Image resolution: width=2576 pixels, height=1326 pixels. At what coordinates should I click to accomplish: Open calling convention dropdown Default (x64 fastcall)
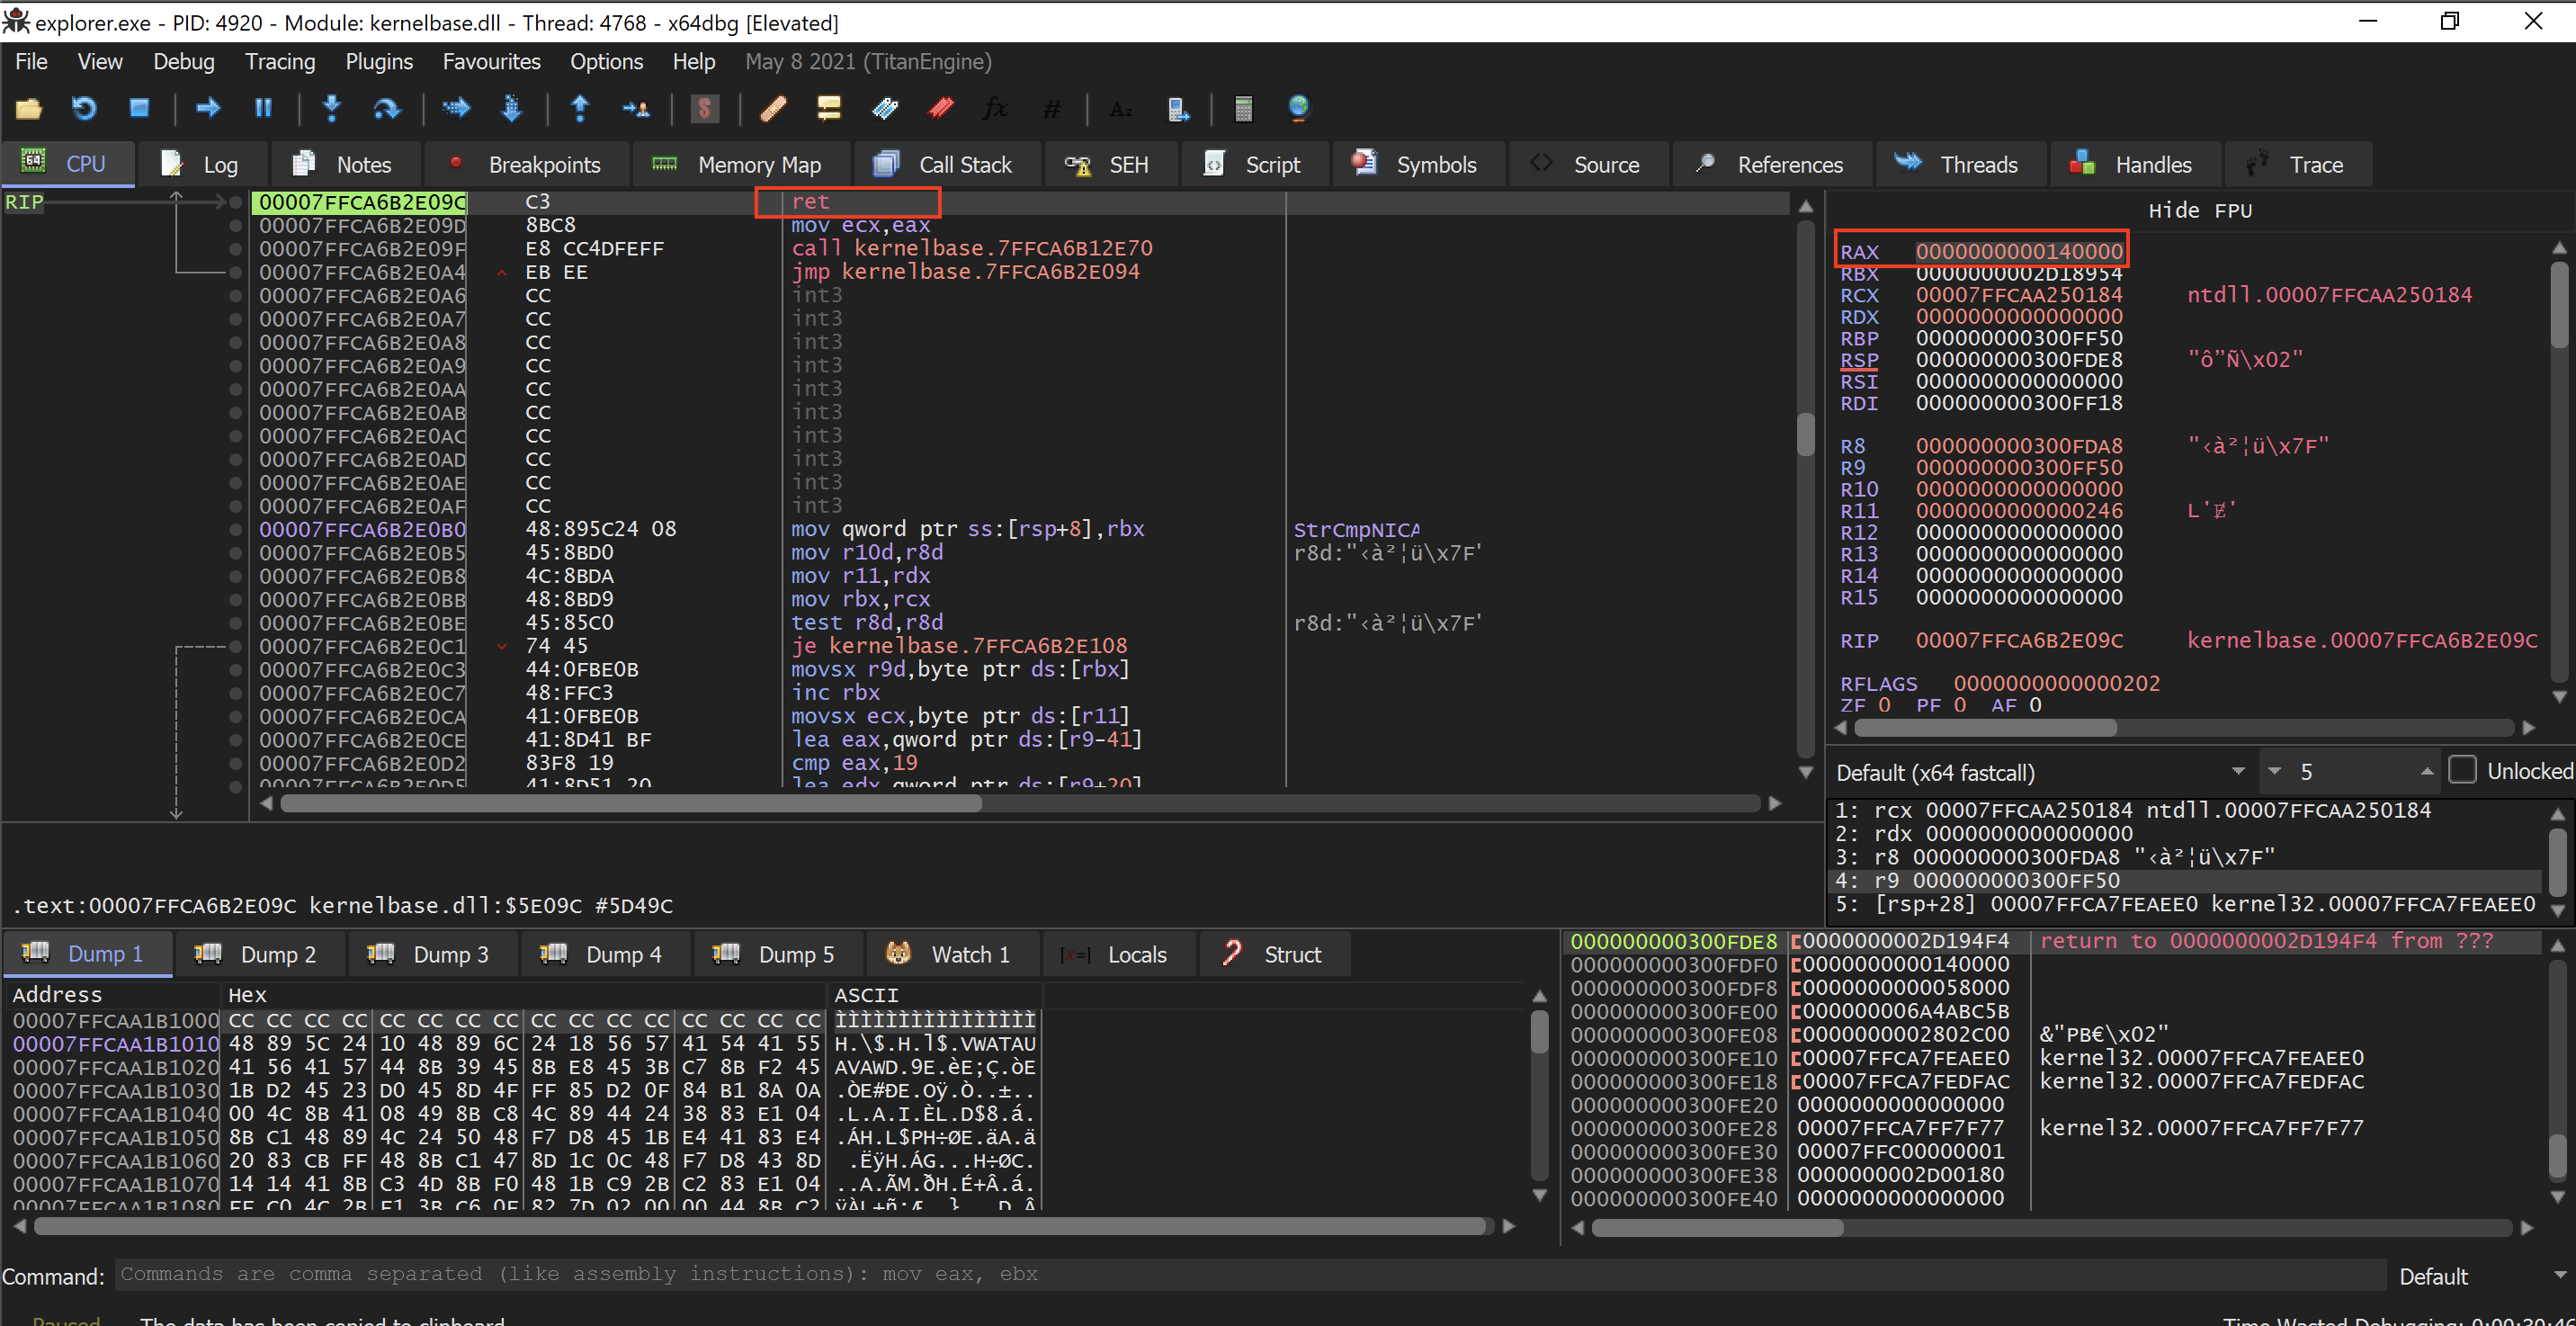click(2041, 773)
